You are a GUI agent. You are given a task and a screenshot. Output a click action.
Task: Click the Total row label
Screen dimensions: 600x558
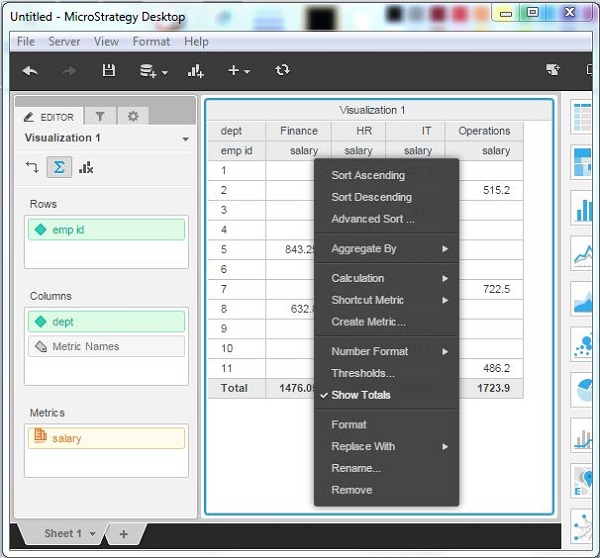[234, 388]
